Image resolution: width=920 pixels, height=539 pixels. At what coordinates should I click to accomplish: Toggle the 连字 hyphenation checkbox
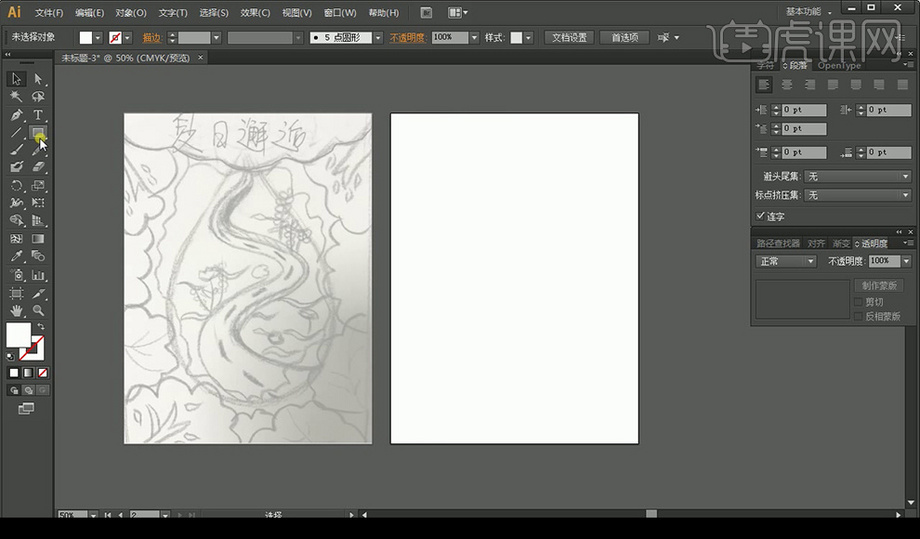point(761,216)
